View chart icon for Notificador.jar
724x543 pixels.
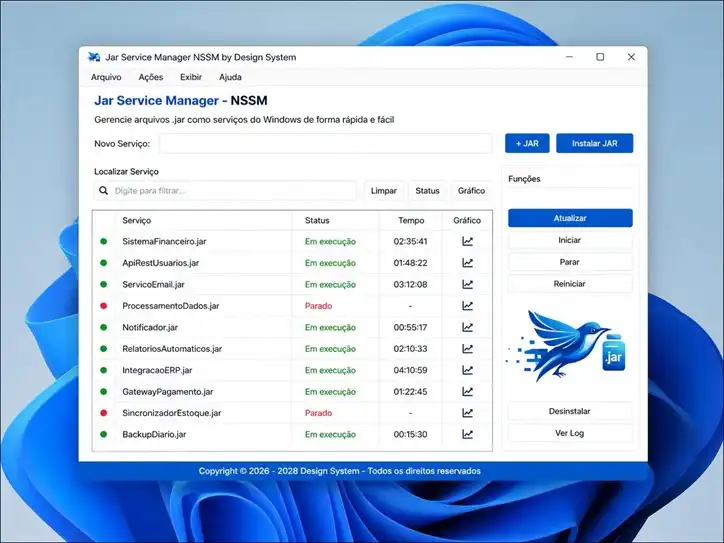[x=467, y=327]
